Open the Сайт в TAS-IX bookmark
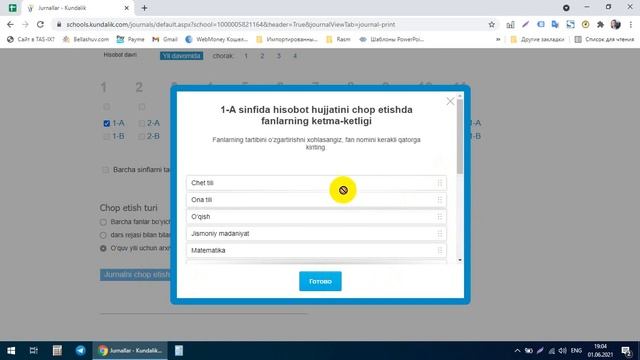 click(31, 39)
